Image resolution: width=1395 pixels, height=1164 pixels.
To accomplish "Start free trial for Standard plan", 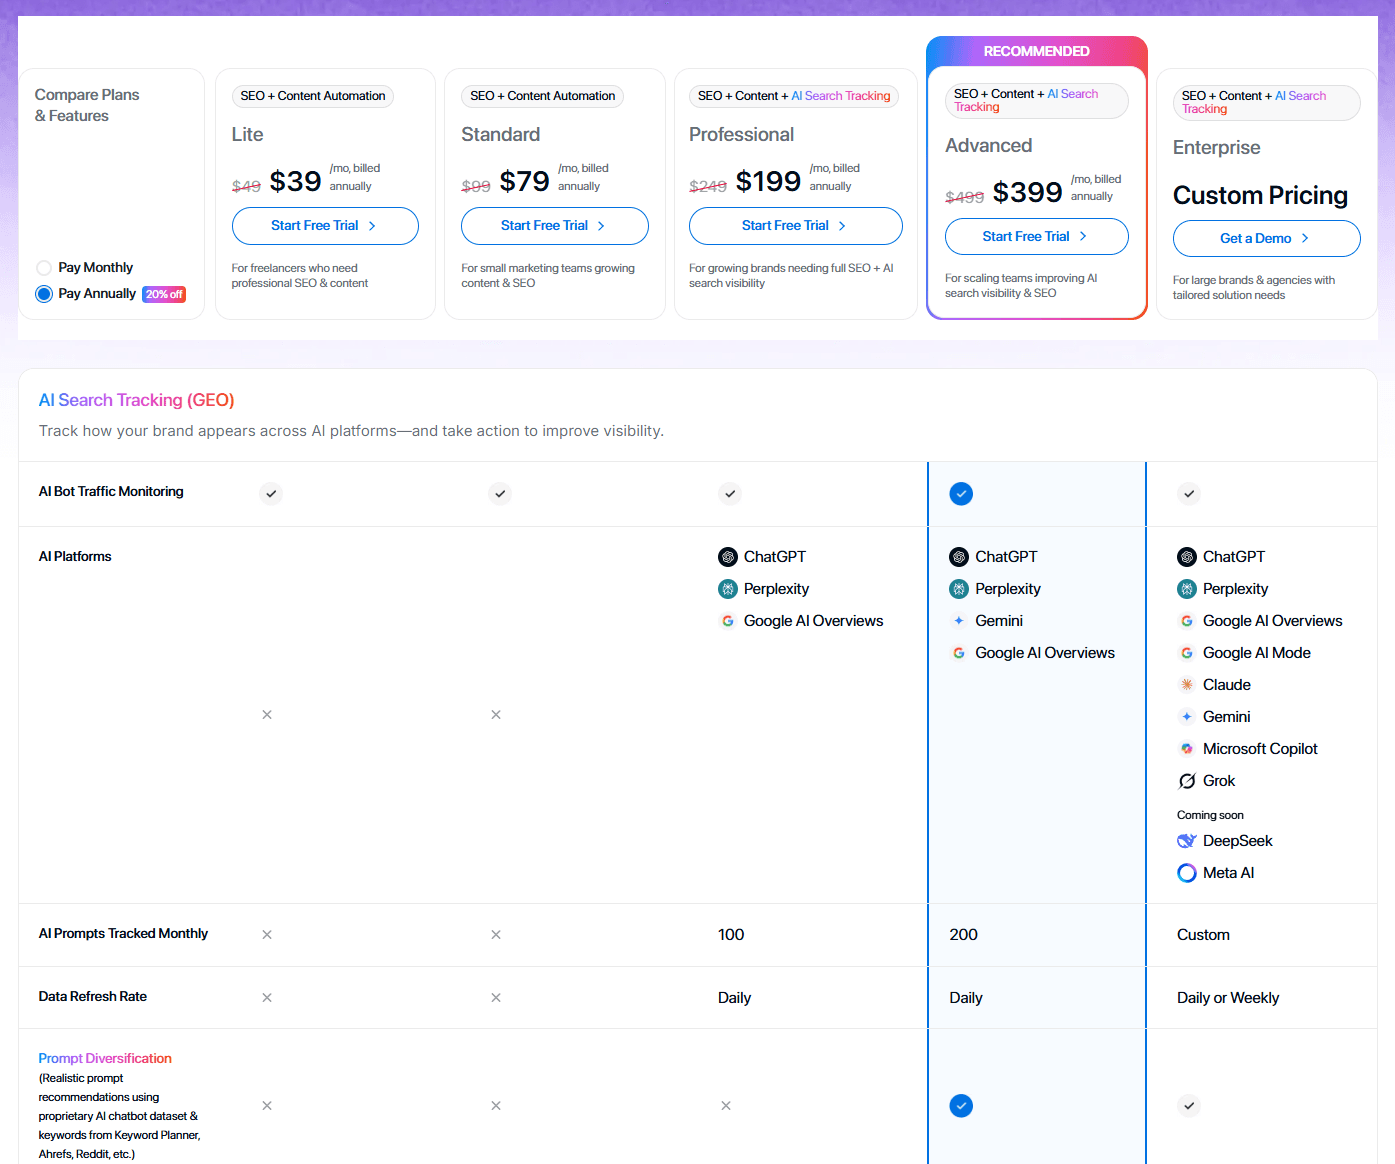I will (554, 226).
